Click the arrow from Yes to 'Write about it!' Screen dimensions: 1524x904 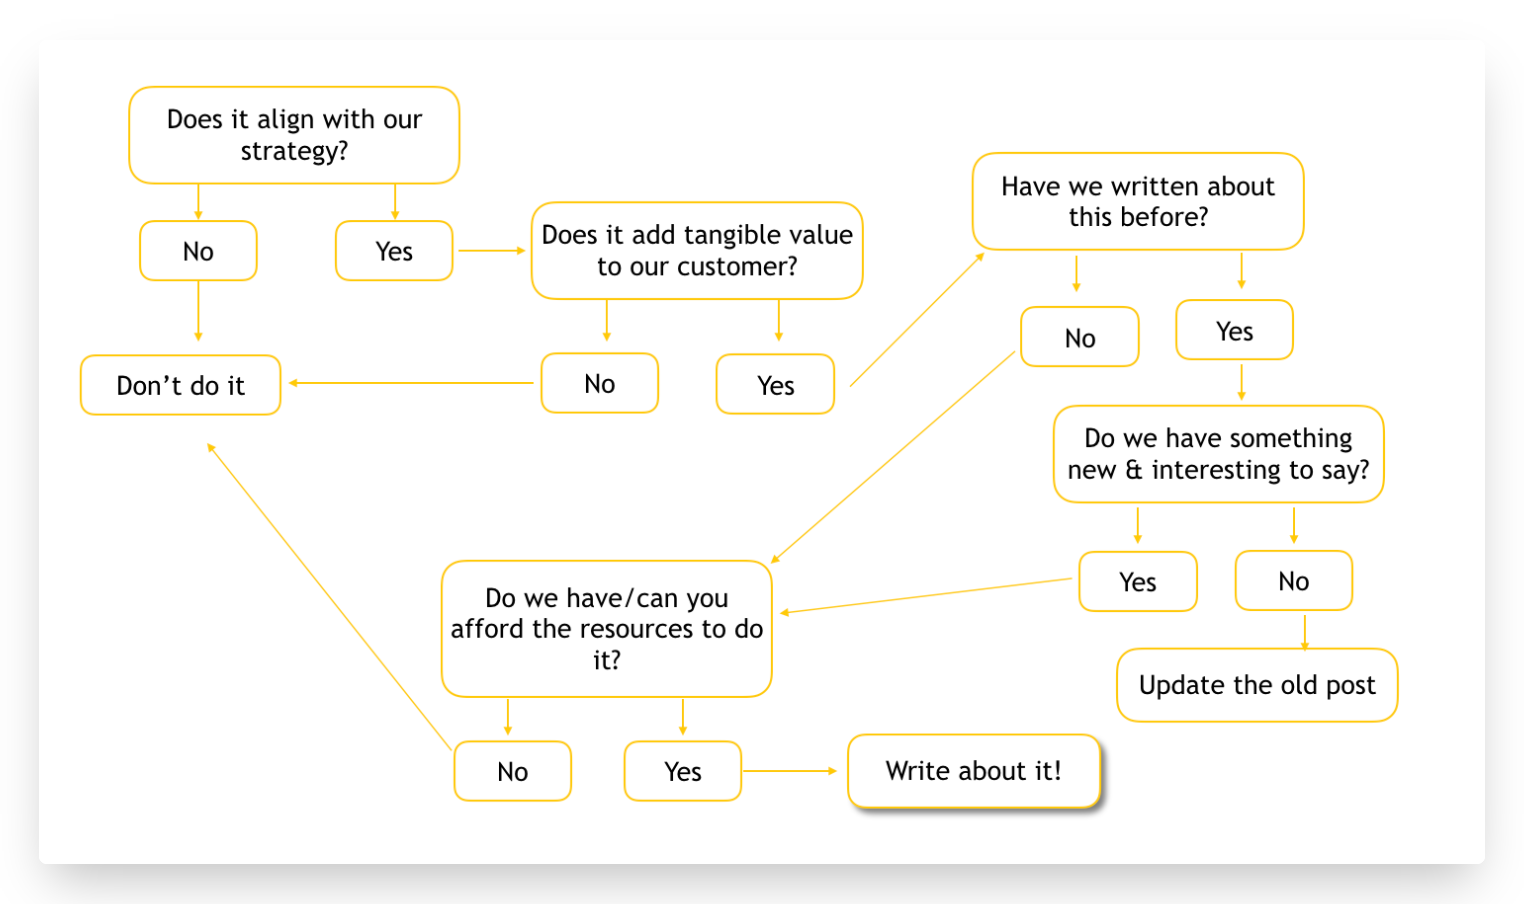click(x=790, y=771)
